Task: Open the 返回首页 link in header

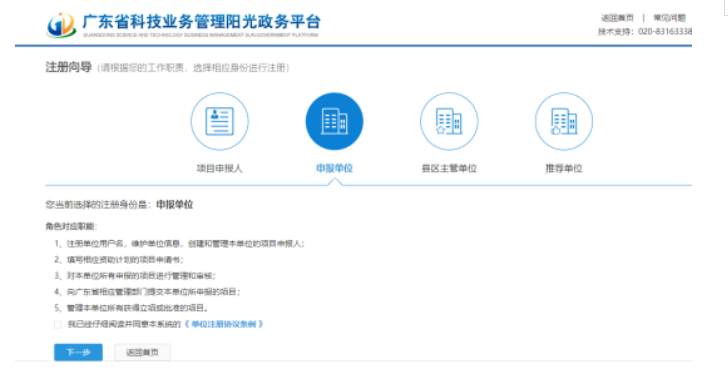Action: [x=618, y=18]
